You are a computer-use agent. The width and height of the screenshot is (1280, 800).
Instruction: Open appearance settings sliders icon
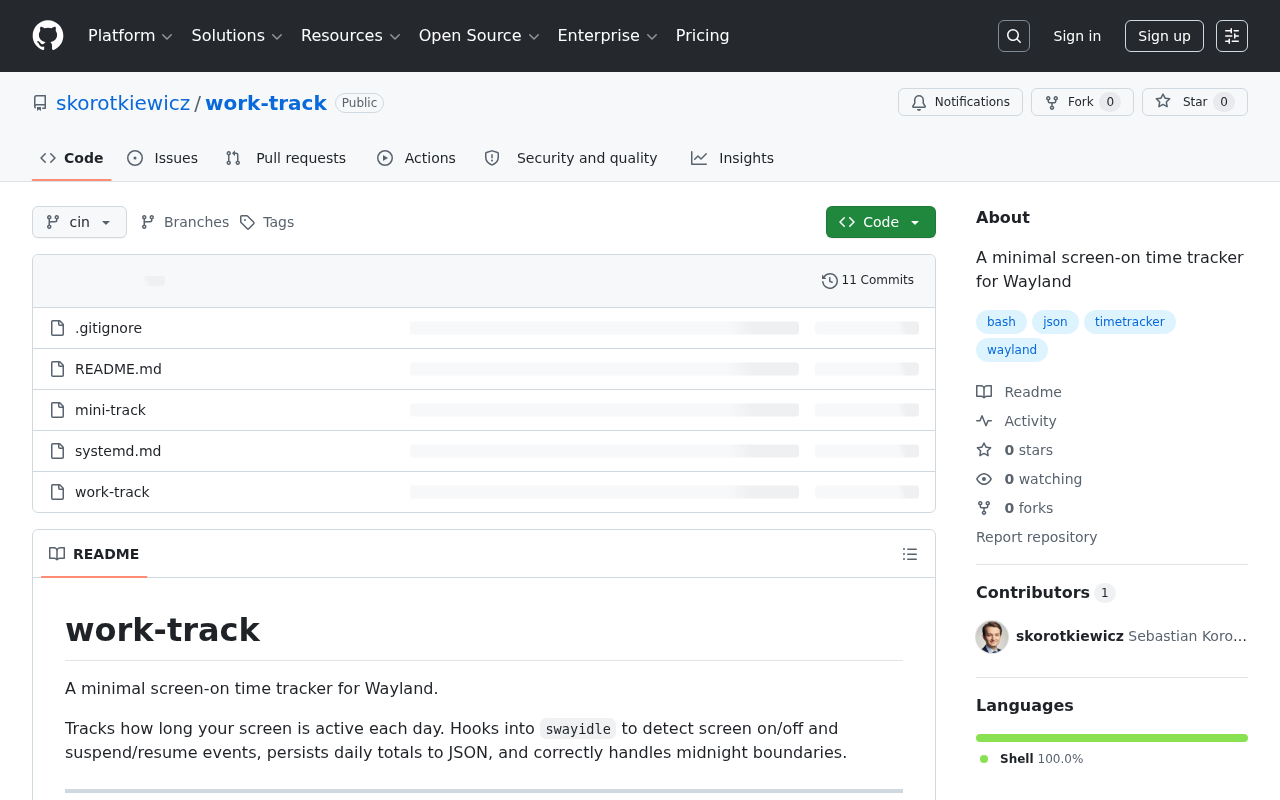coord(1232,36)
